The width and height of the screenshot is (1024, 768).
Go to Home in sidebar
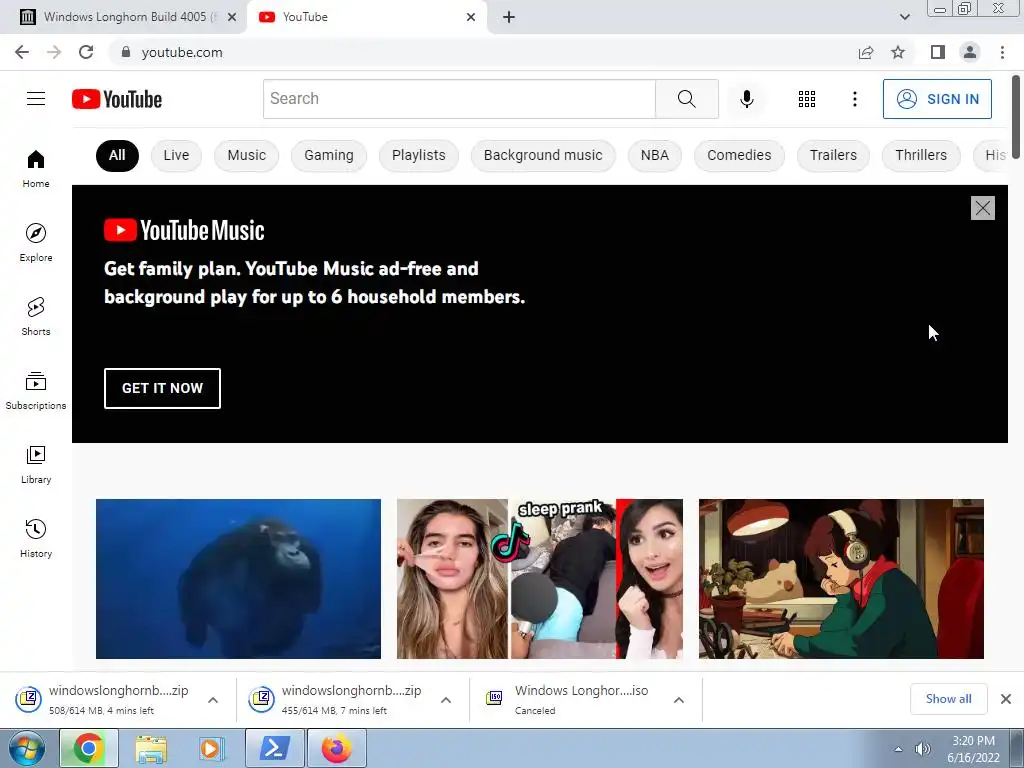click(36, 168)
